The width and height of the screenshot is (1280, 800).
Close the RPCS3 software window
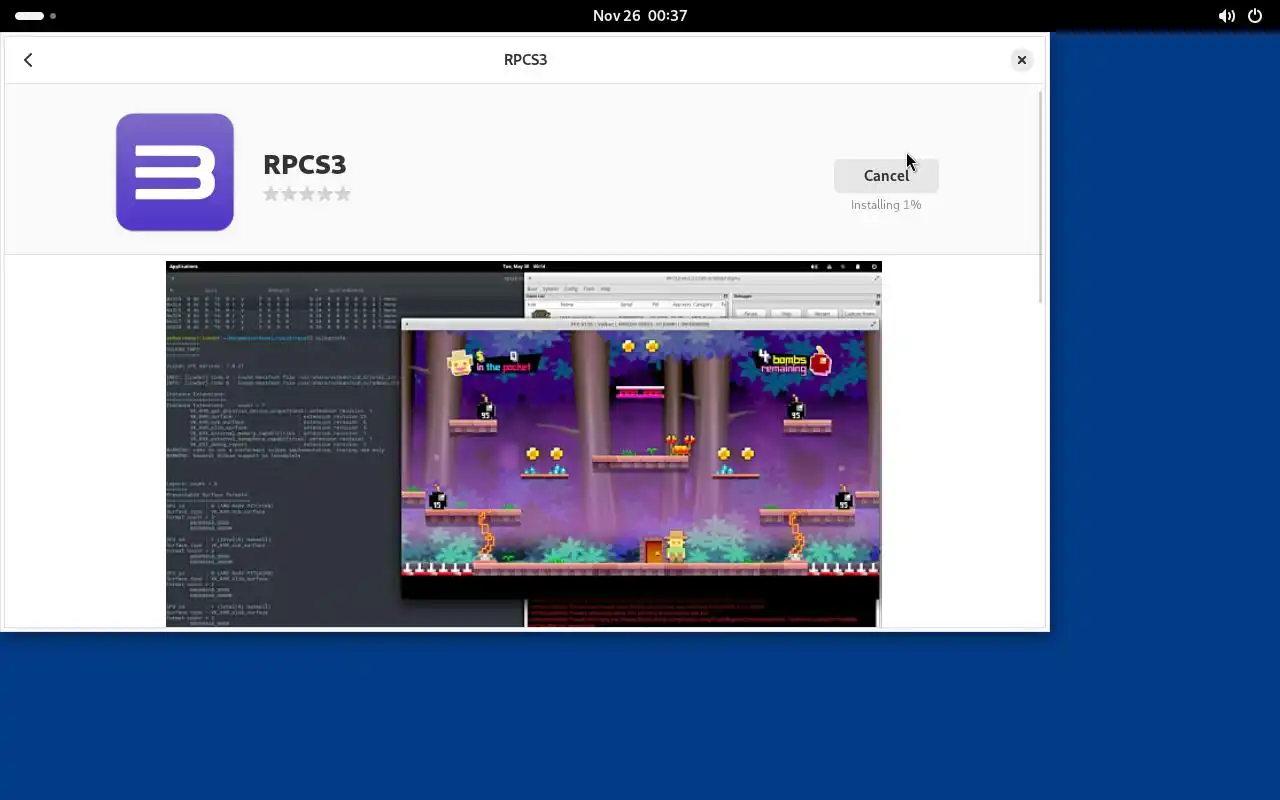(x=1021, y=60)
